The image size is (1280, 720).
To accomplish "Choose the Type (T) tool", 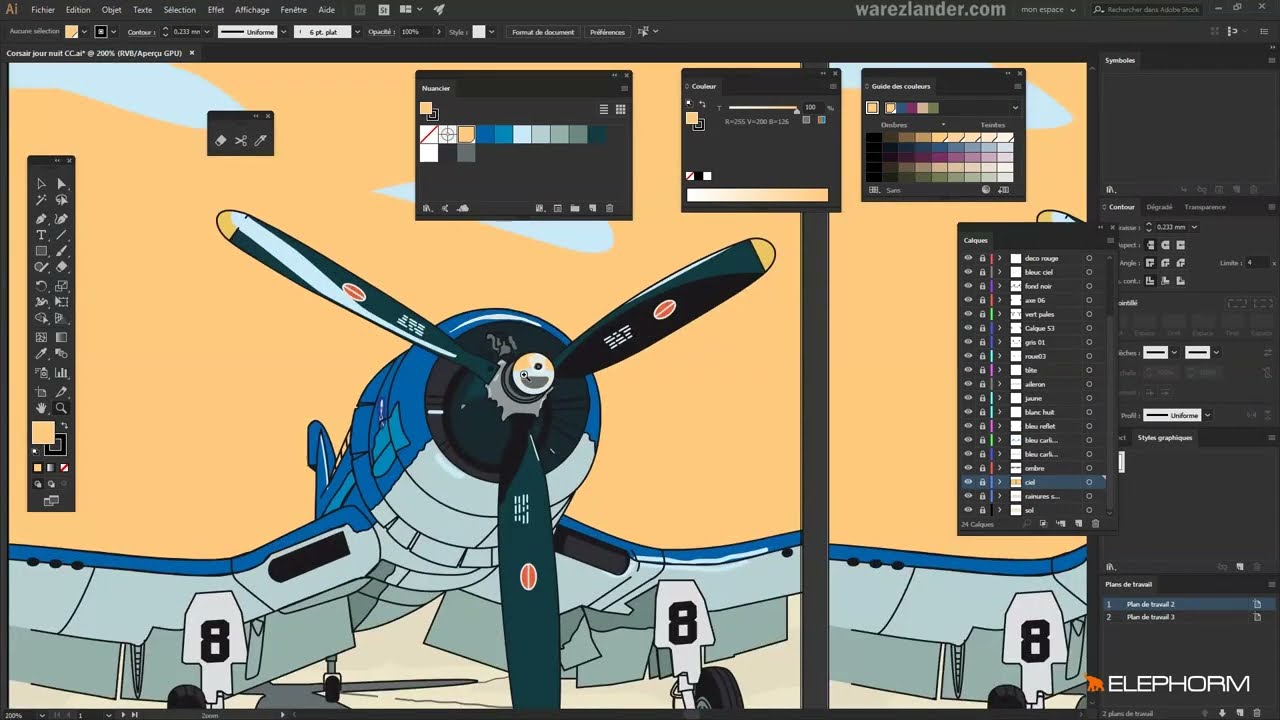I will 41,235.
